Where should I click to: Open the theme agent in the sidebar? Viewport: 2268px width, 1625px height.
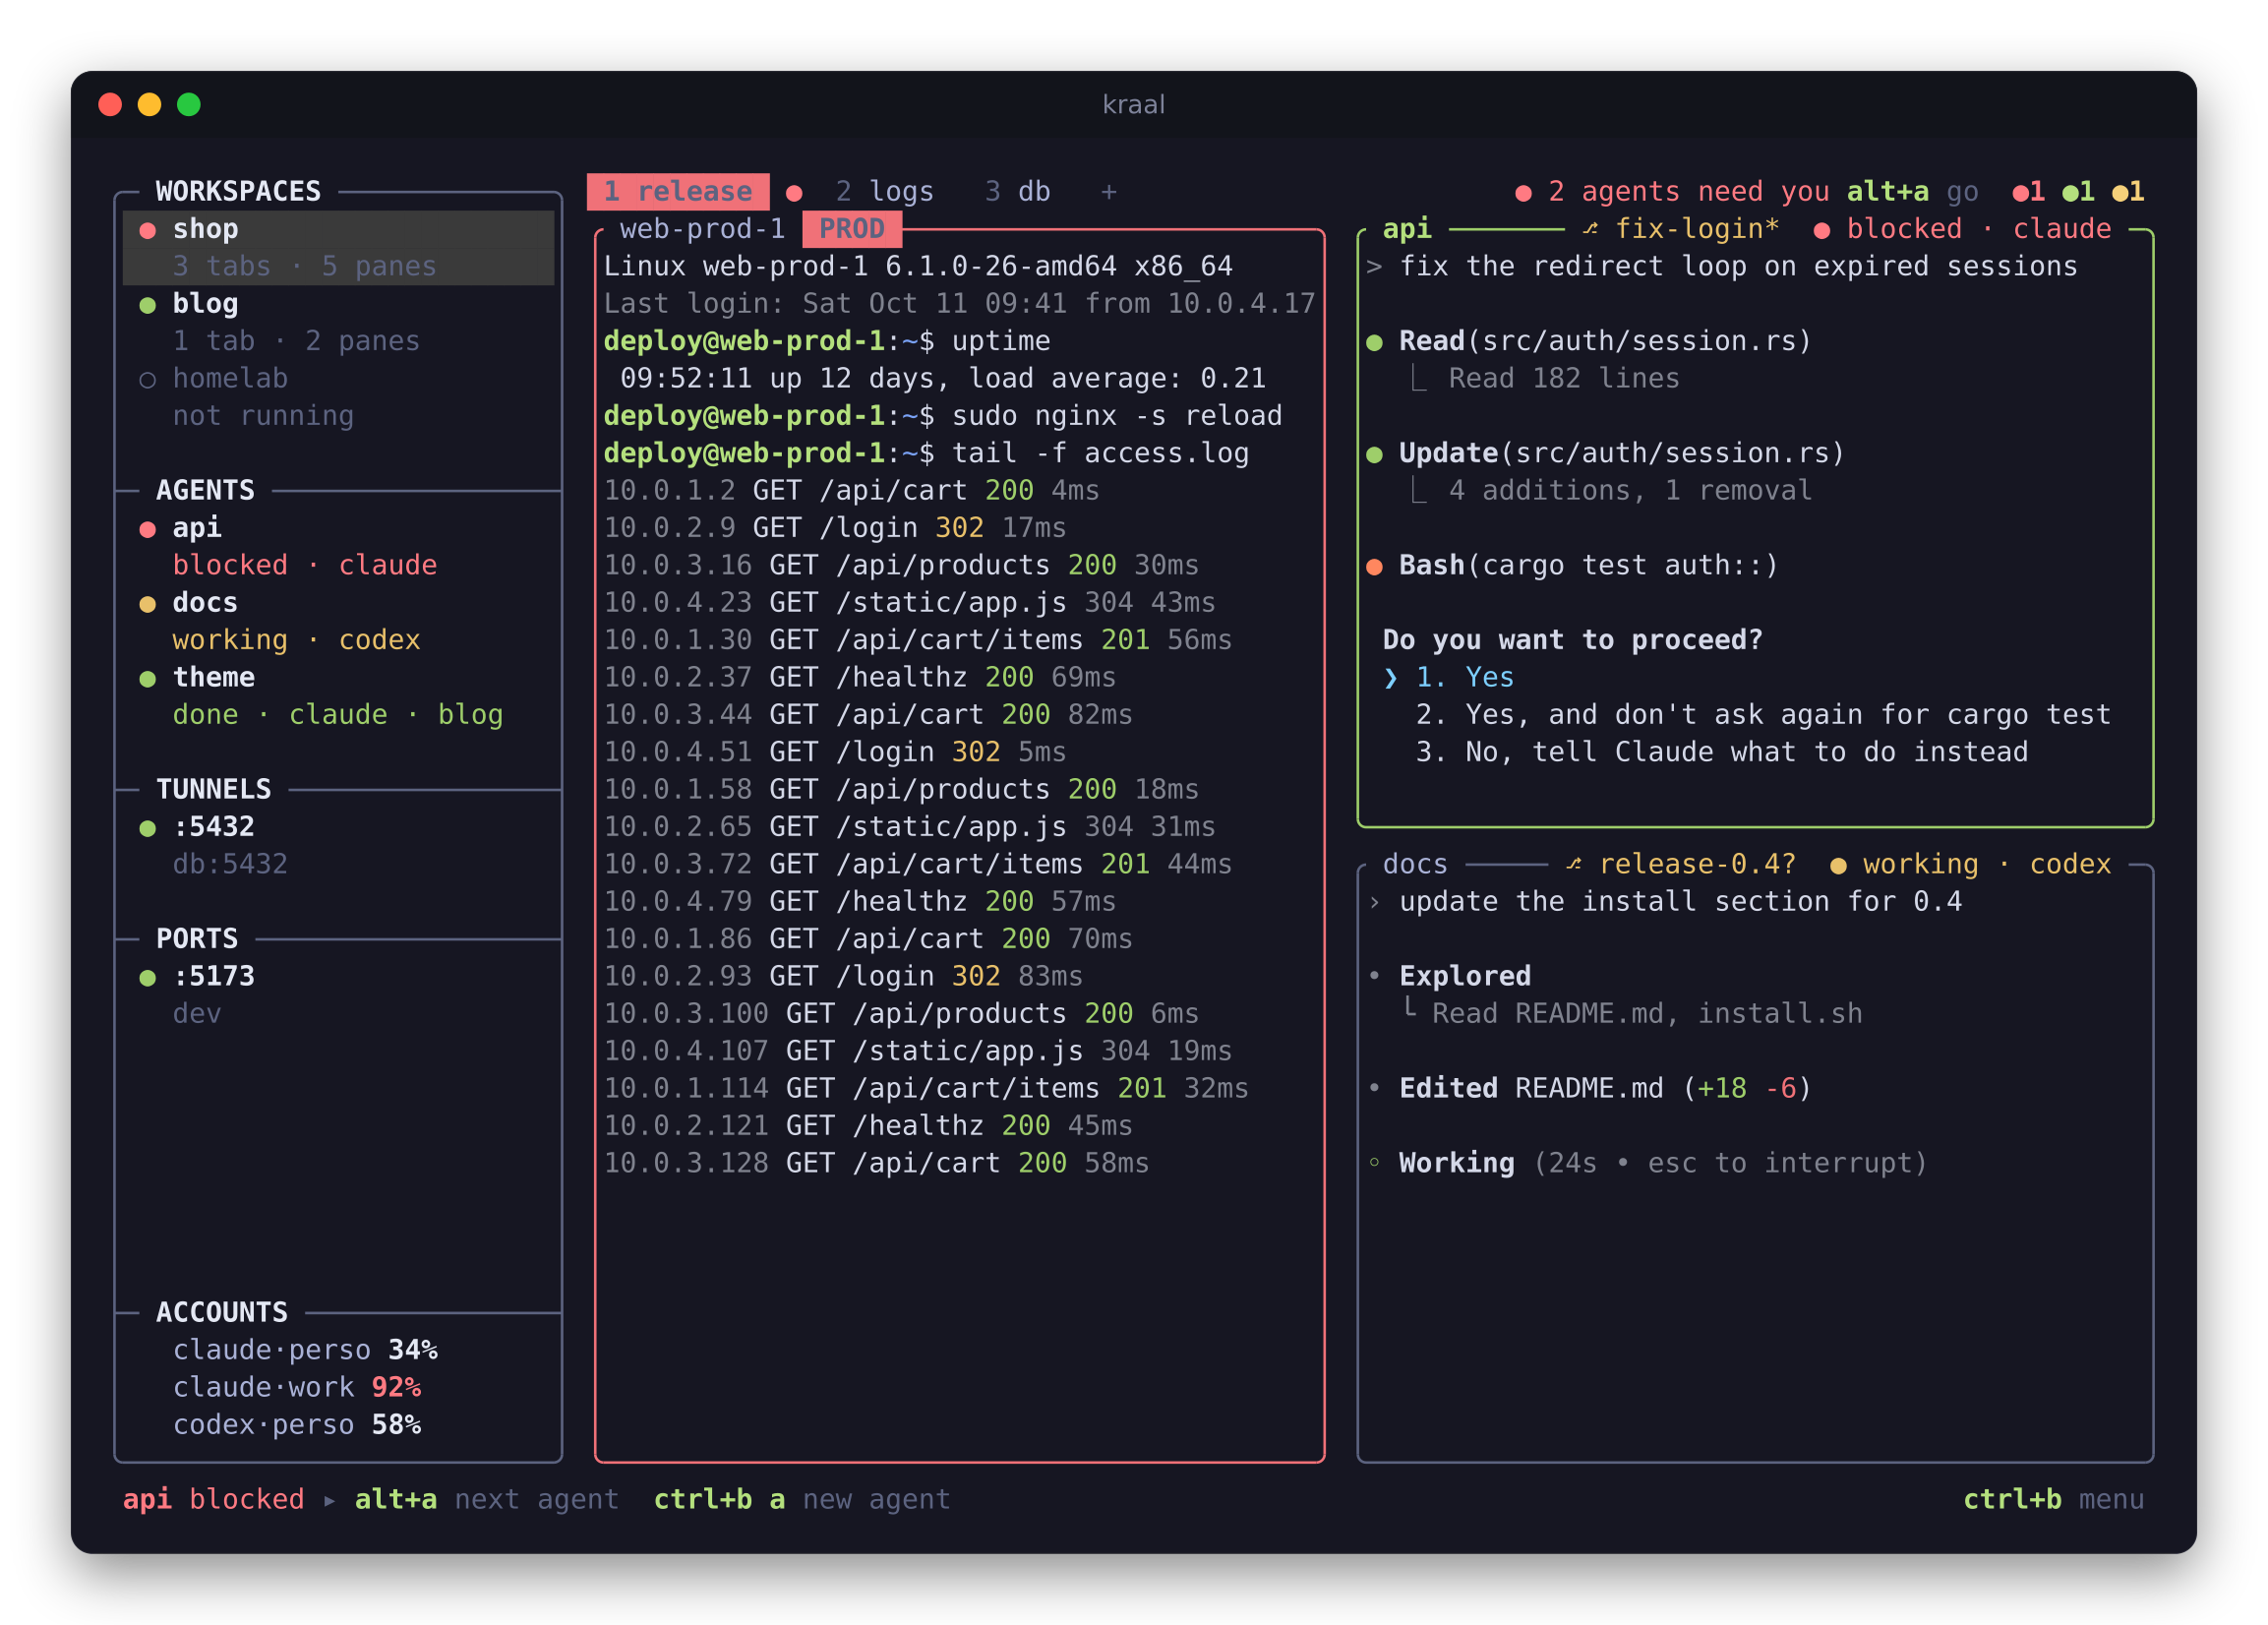338,696
